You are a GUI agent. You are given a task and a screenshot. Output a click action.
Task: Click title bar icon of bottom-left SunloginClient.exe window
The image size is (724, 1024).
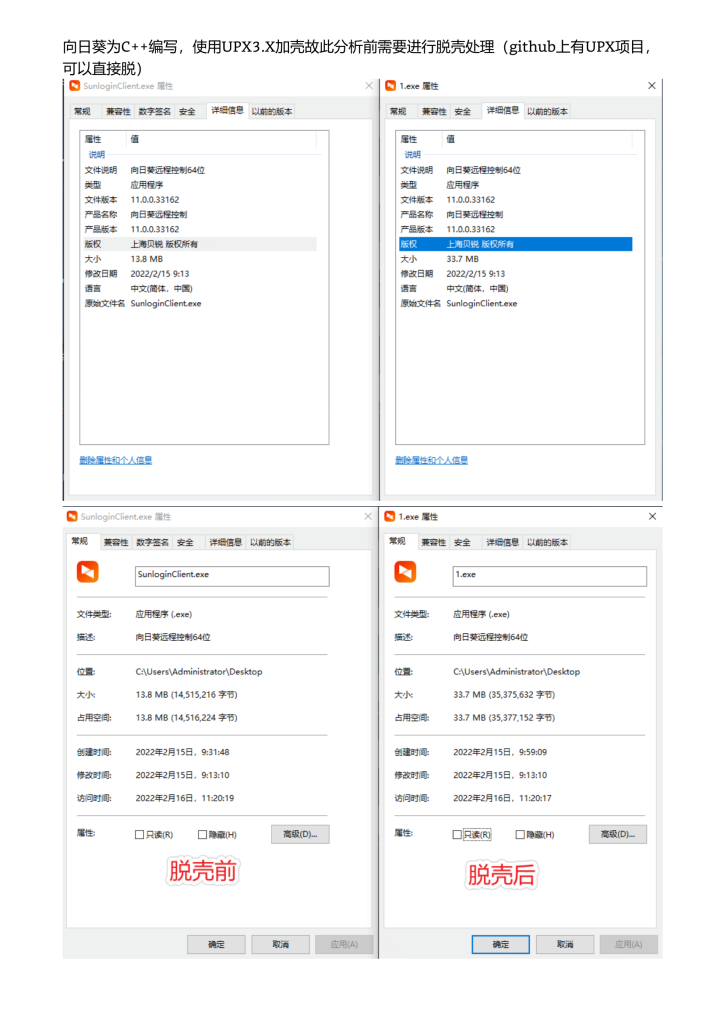pos(72,517)
